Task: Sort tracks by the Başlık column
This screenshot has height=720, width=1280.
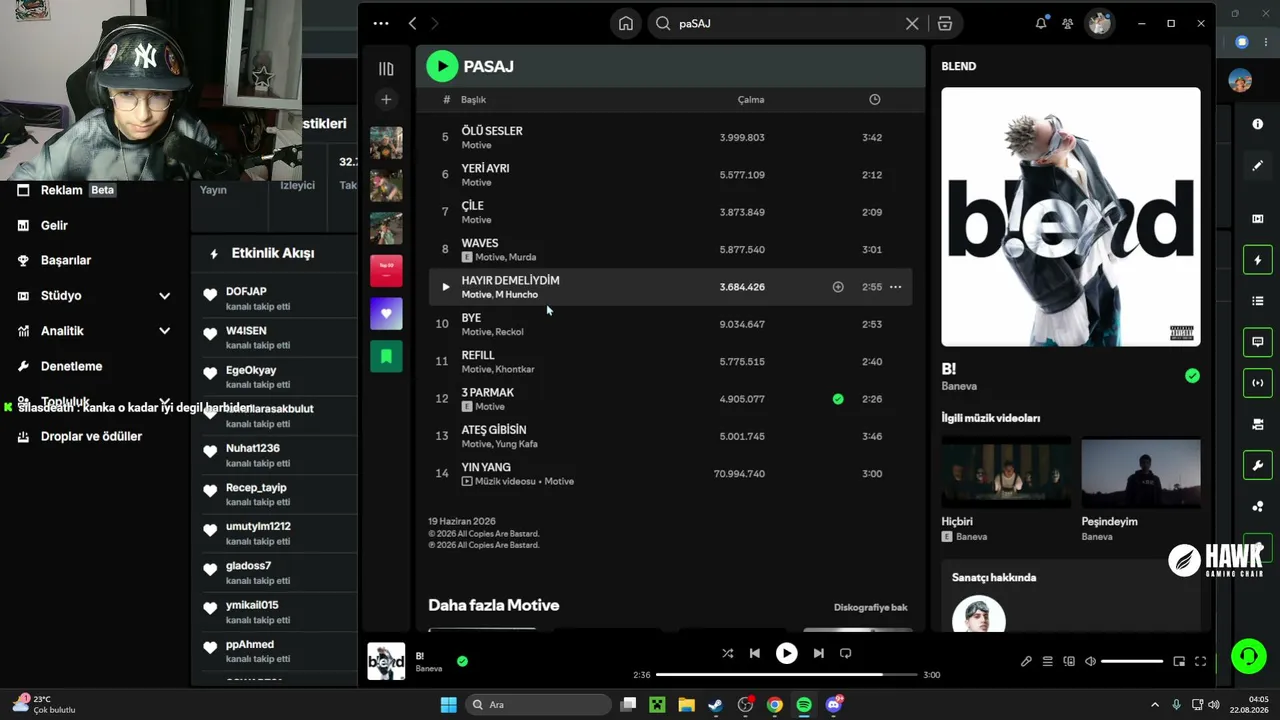Action: coord(473,100)
